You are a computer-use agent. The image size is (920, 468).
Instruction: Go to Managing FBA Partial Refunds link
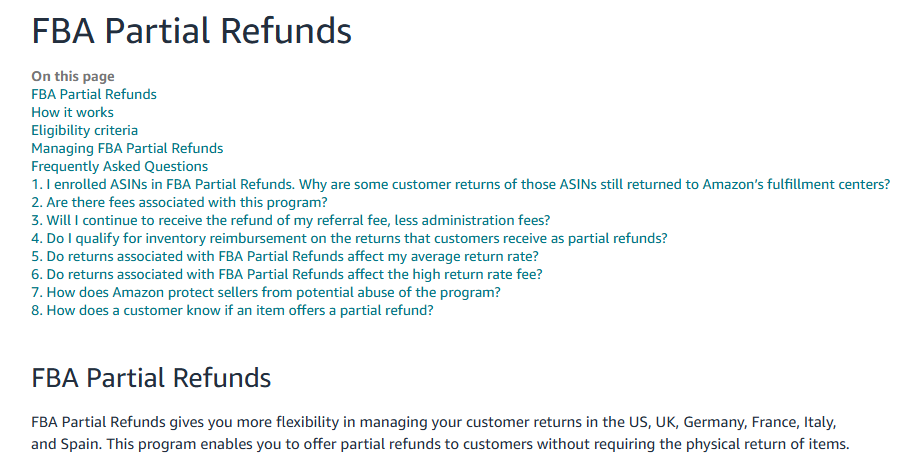(127, 148)
